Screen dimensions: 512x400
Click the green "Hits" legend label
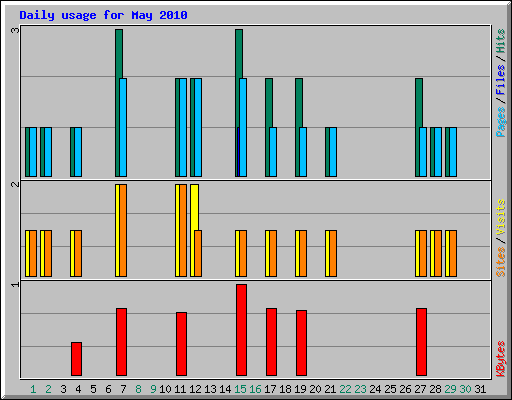point(500,41)
